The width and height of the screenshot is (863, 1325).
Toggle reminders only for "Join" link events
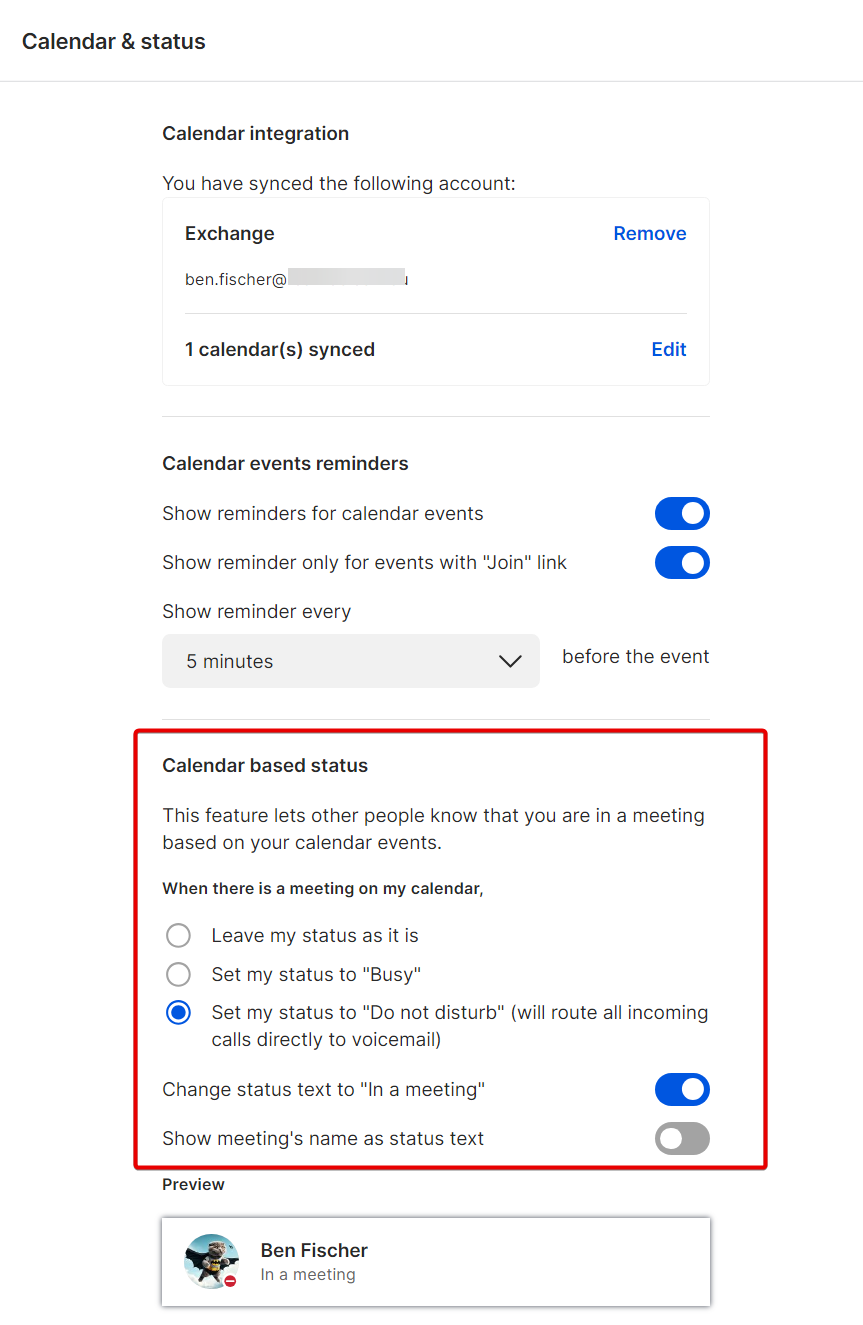(682, 563)
